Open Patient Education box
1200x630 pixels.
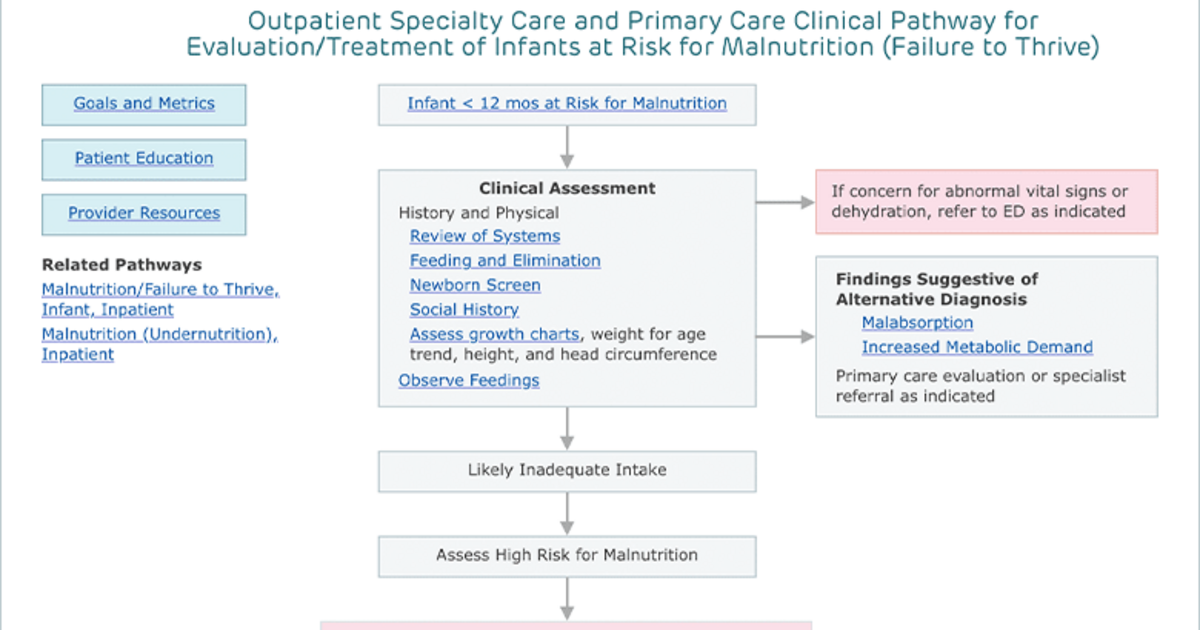144,158
